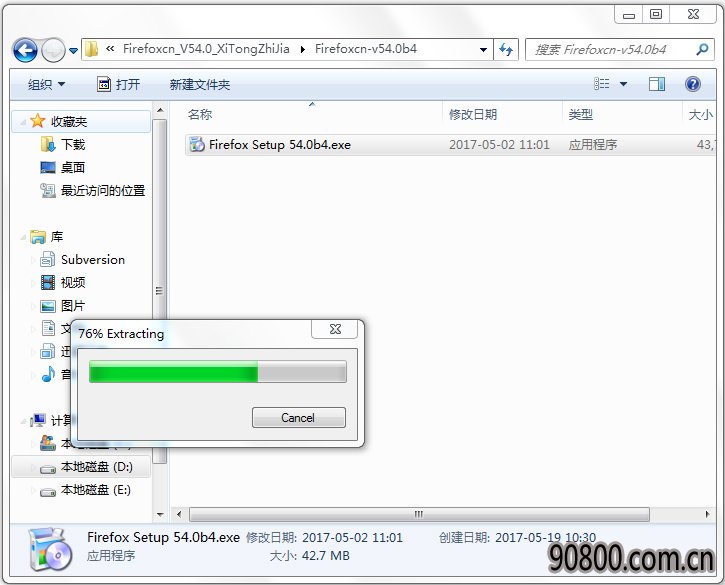Open the 图片 library

pos(73,306)
